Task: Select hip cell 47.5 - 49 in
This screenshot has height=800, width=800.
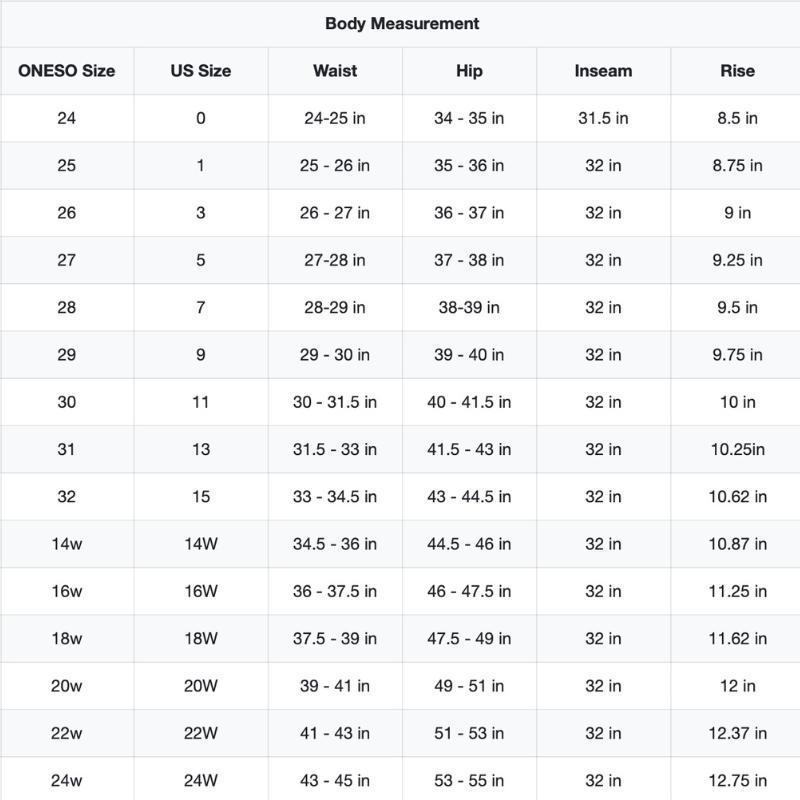Action: click(x=468, y=639)
